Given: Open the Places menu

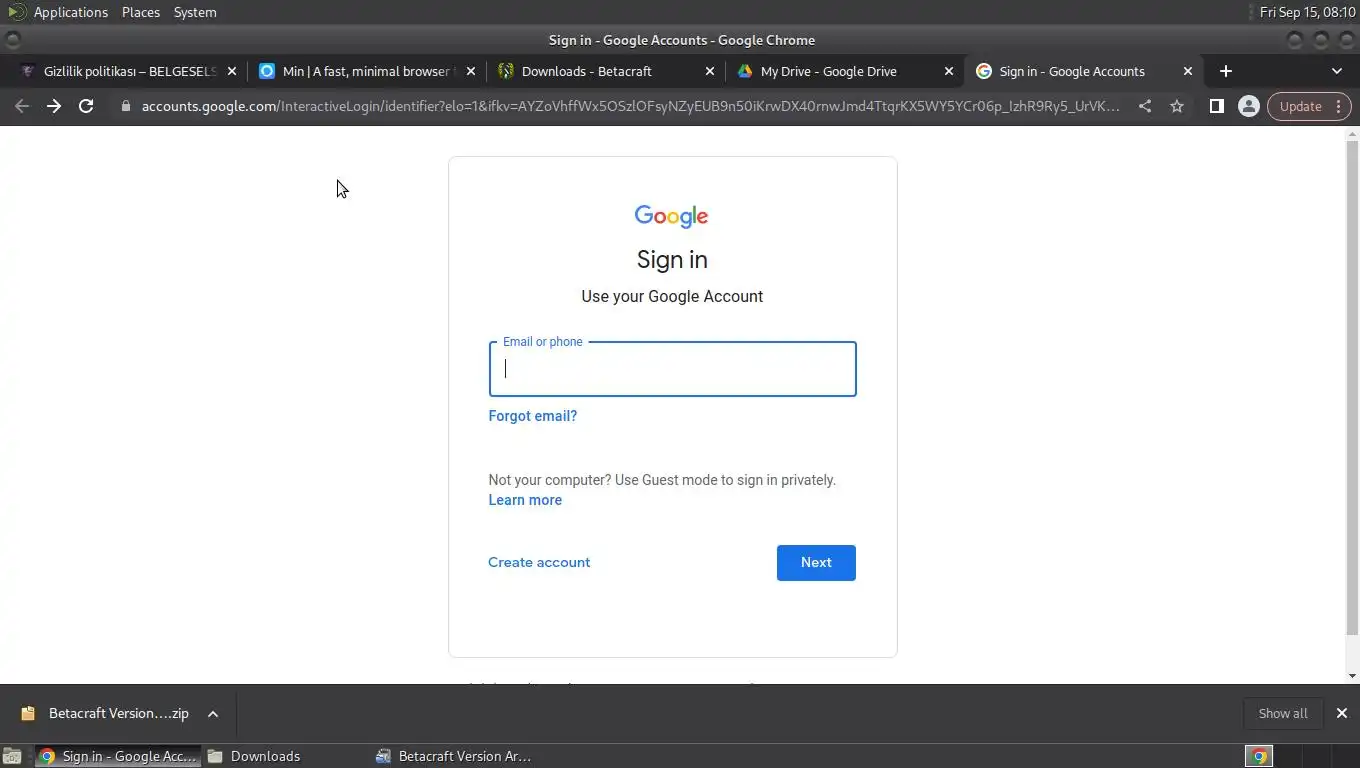Looking at the screenshot, I should tap(141, 12).
